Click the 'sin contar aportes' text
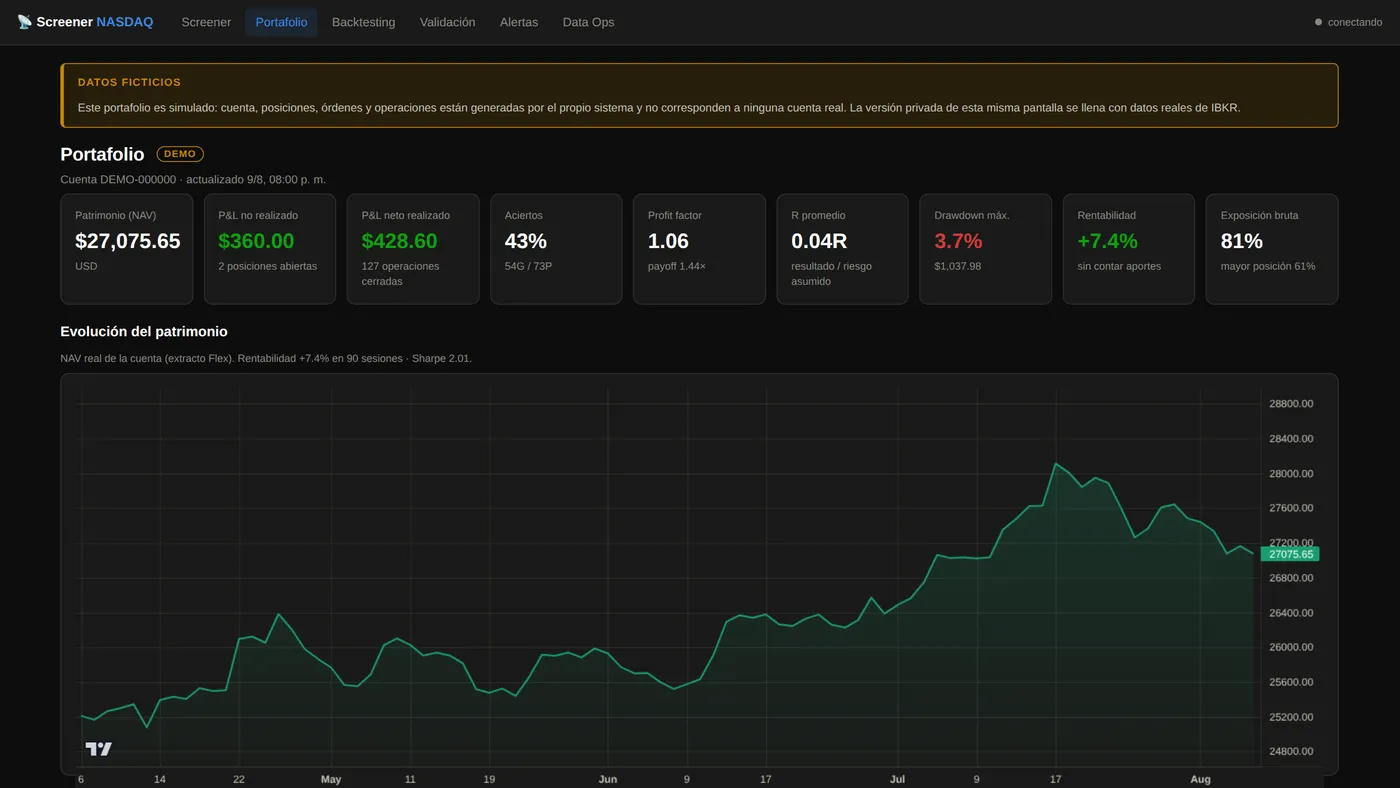 click(x=1119, y=266)
